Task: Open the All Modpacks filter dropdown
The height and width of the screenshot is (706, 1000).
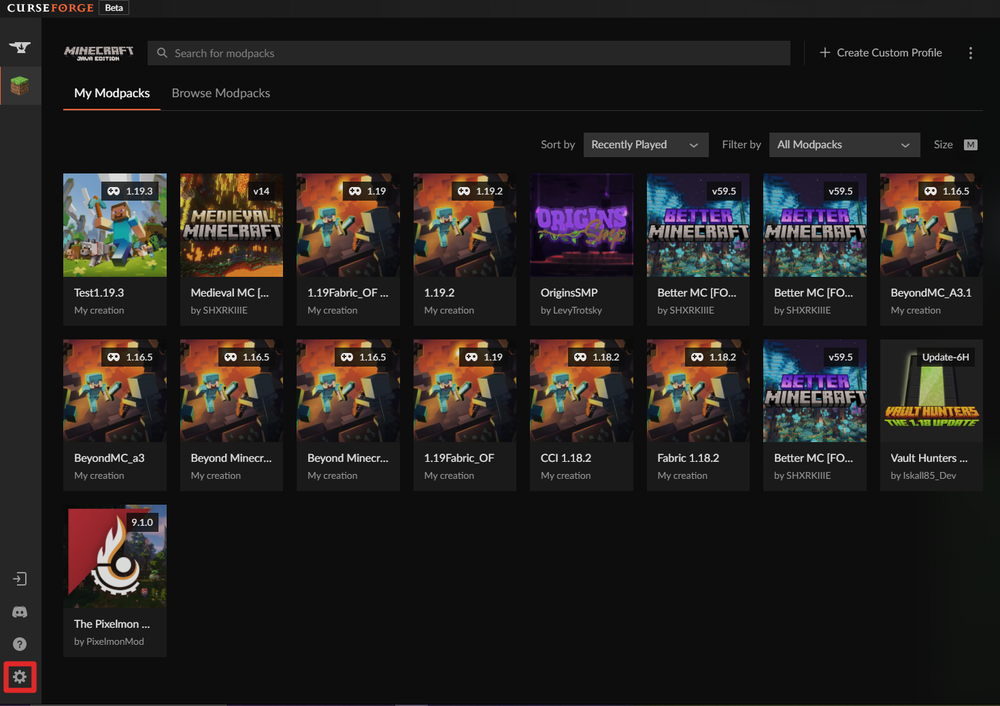Action: [844, 145]
